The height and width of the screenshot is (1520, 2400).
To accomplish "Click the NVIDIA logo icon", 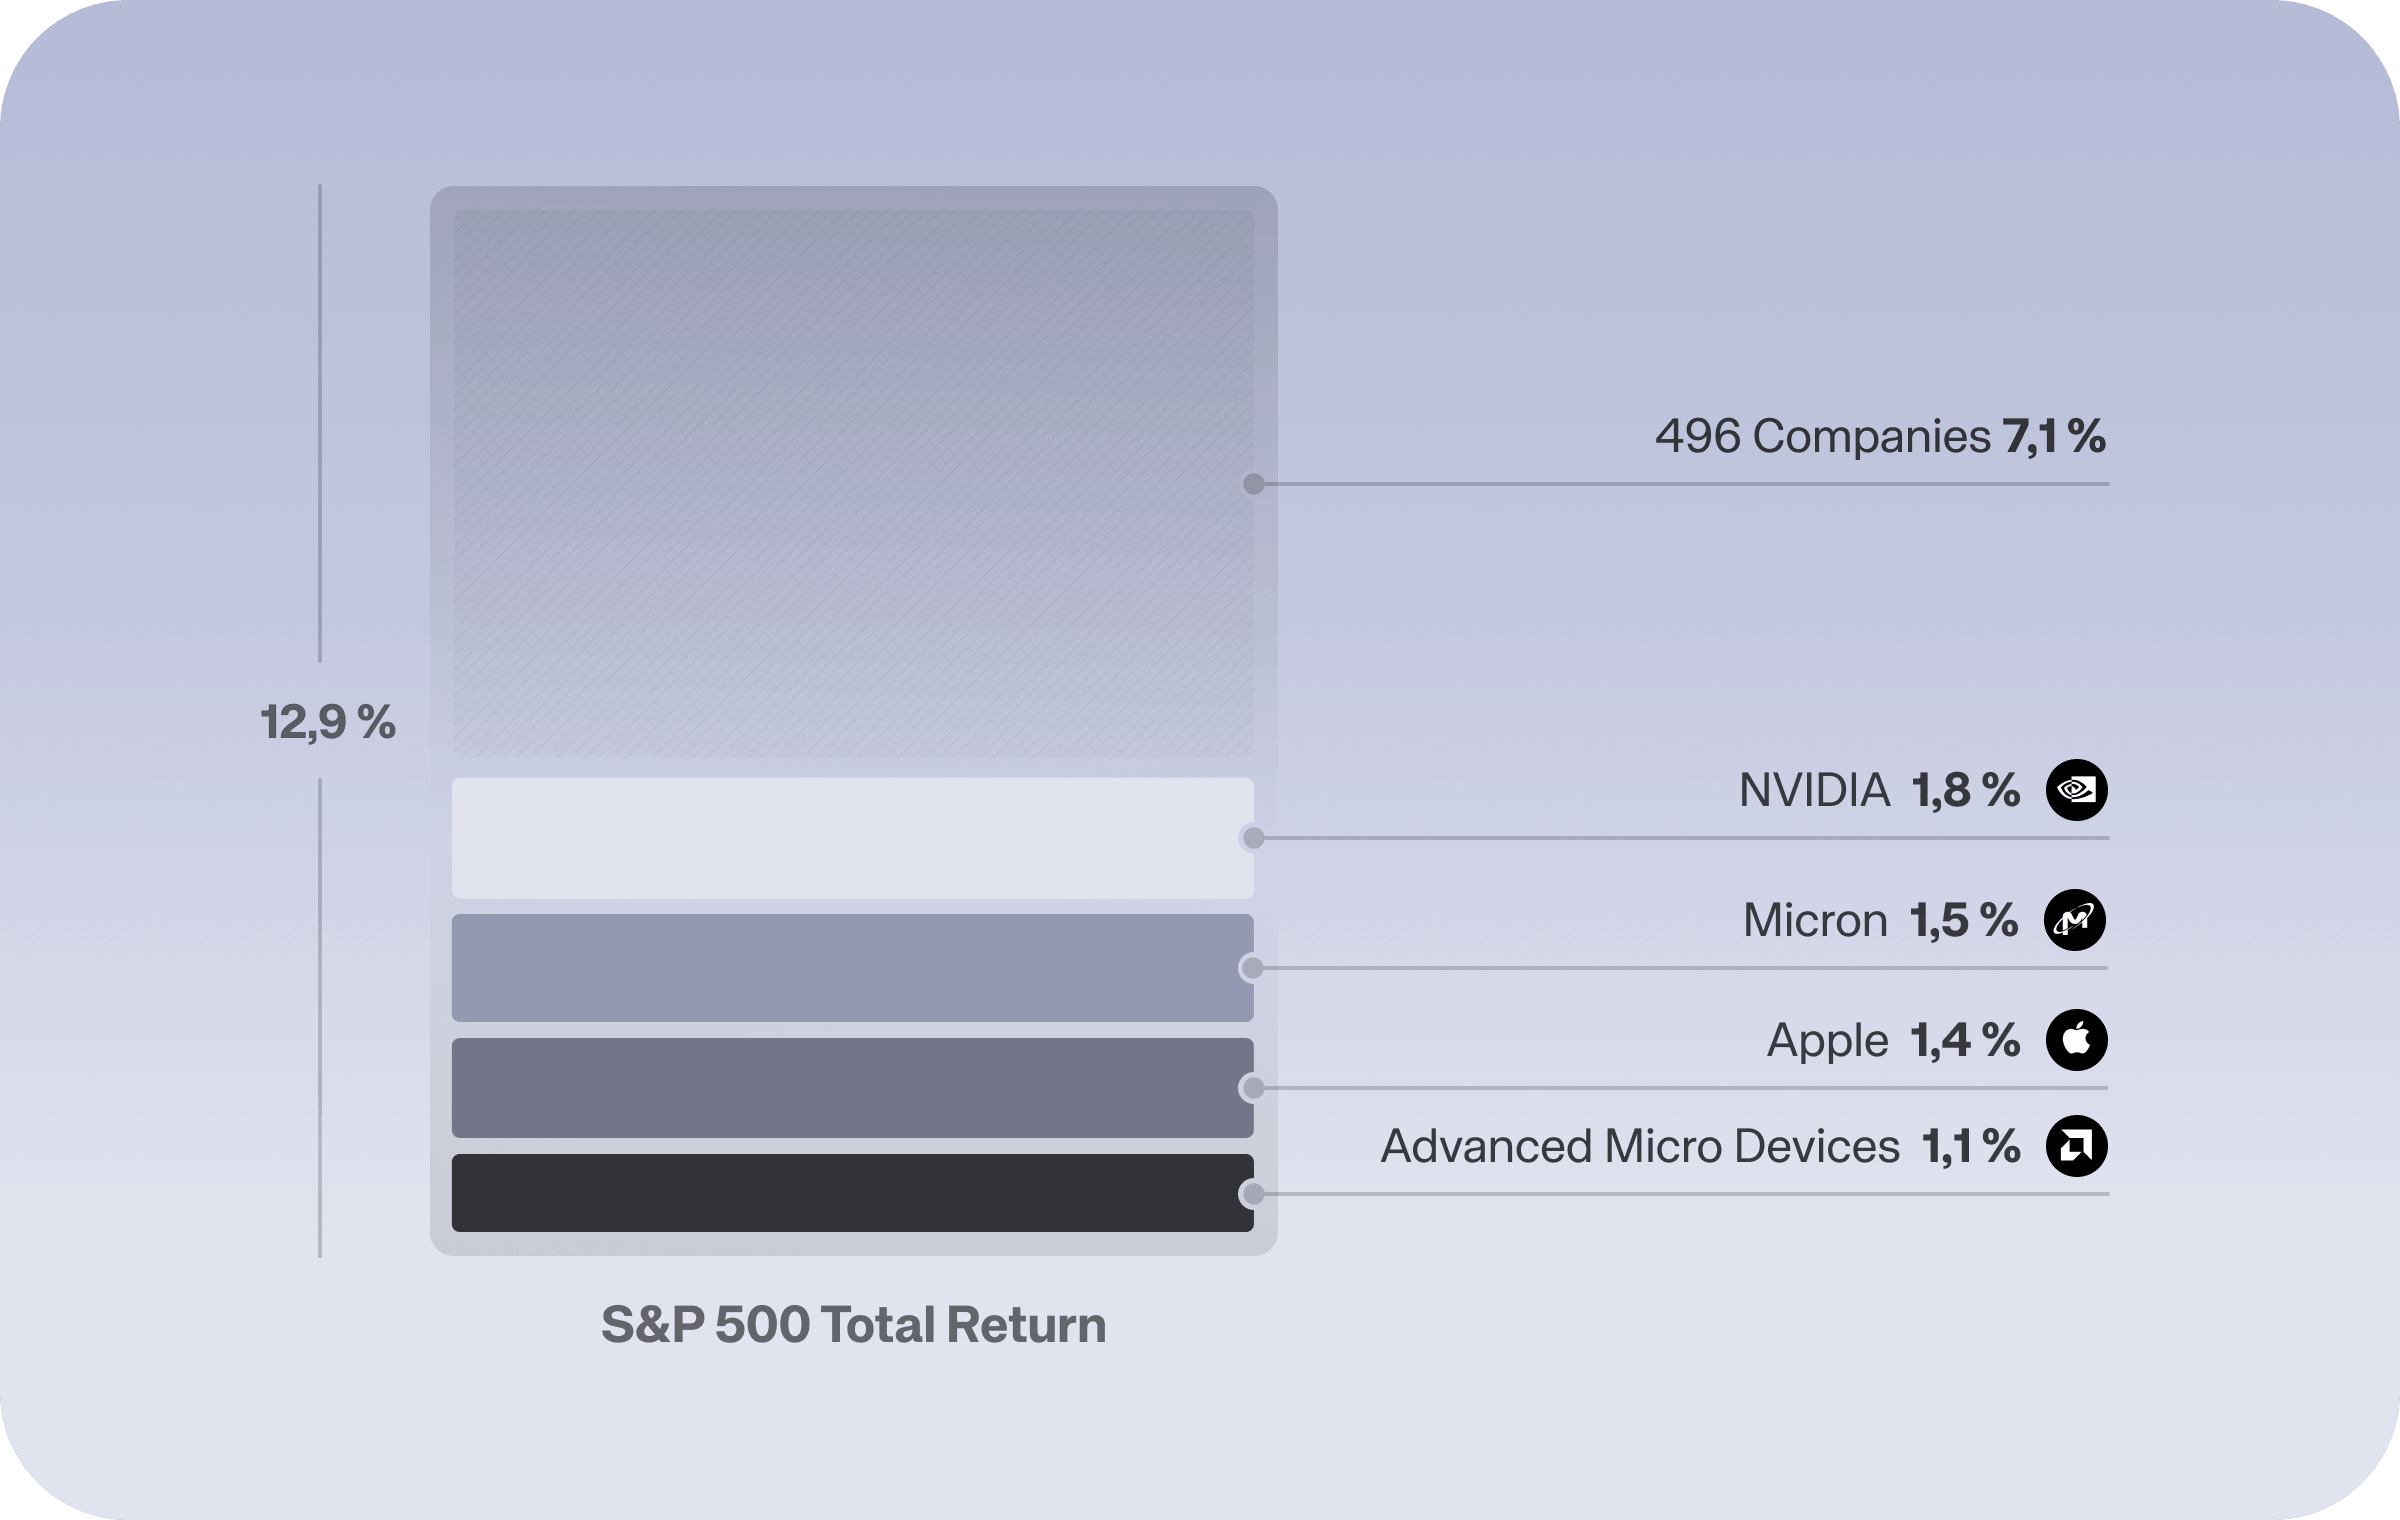I will coord(2077,790).
